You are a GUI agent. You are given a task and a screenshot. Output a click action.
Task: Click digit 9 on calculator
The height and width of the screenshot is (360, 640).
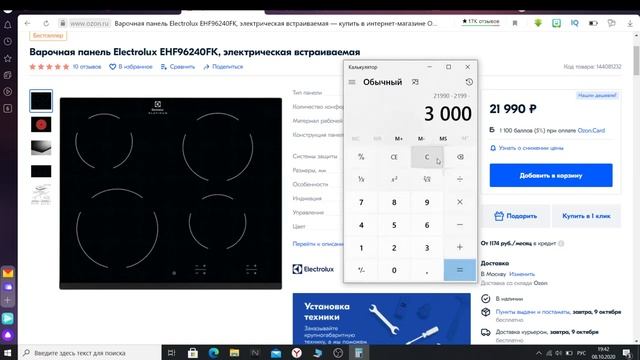427,202
